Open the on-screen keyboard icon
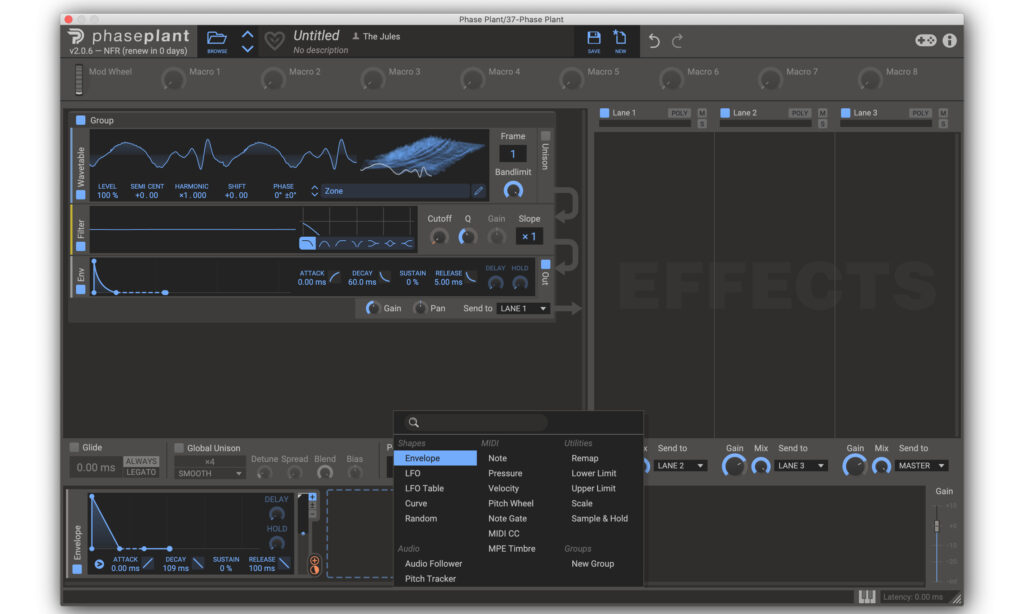Screen dimensions: 1024x614 coord(867,596)
